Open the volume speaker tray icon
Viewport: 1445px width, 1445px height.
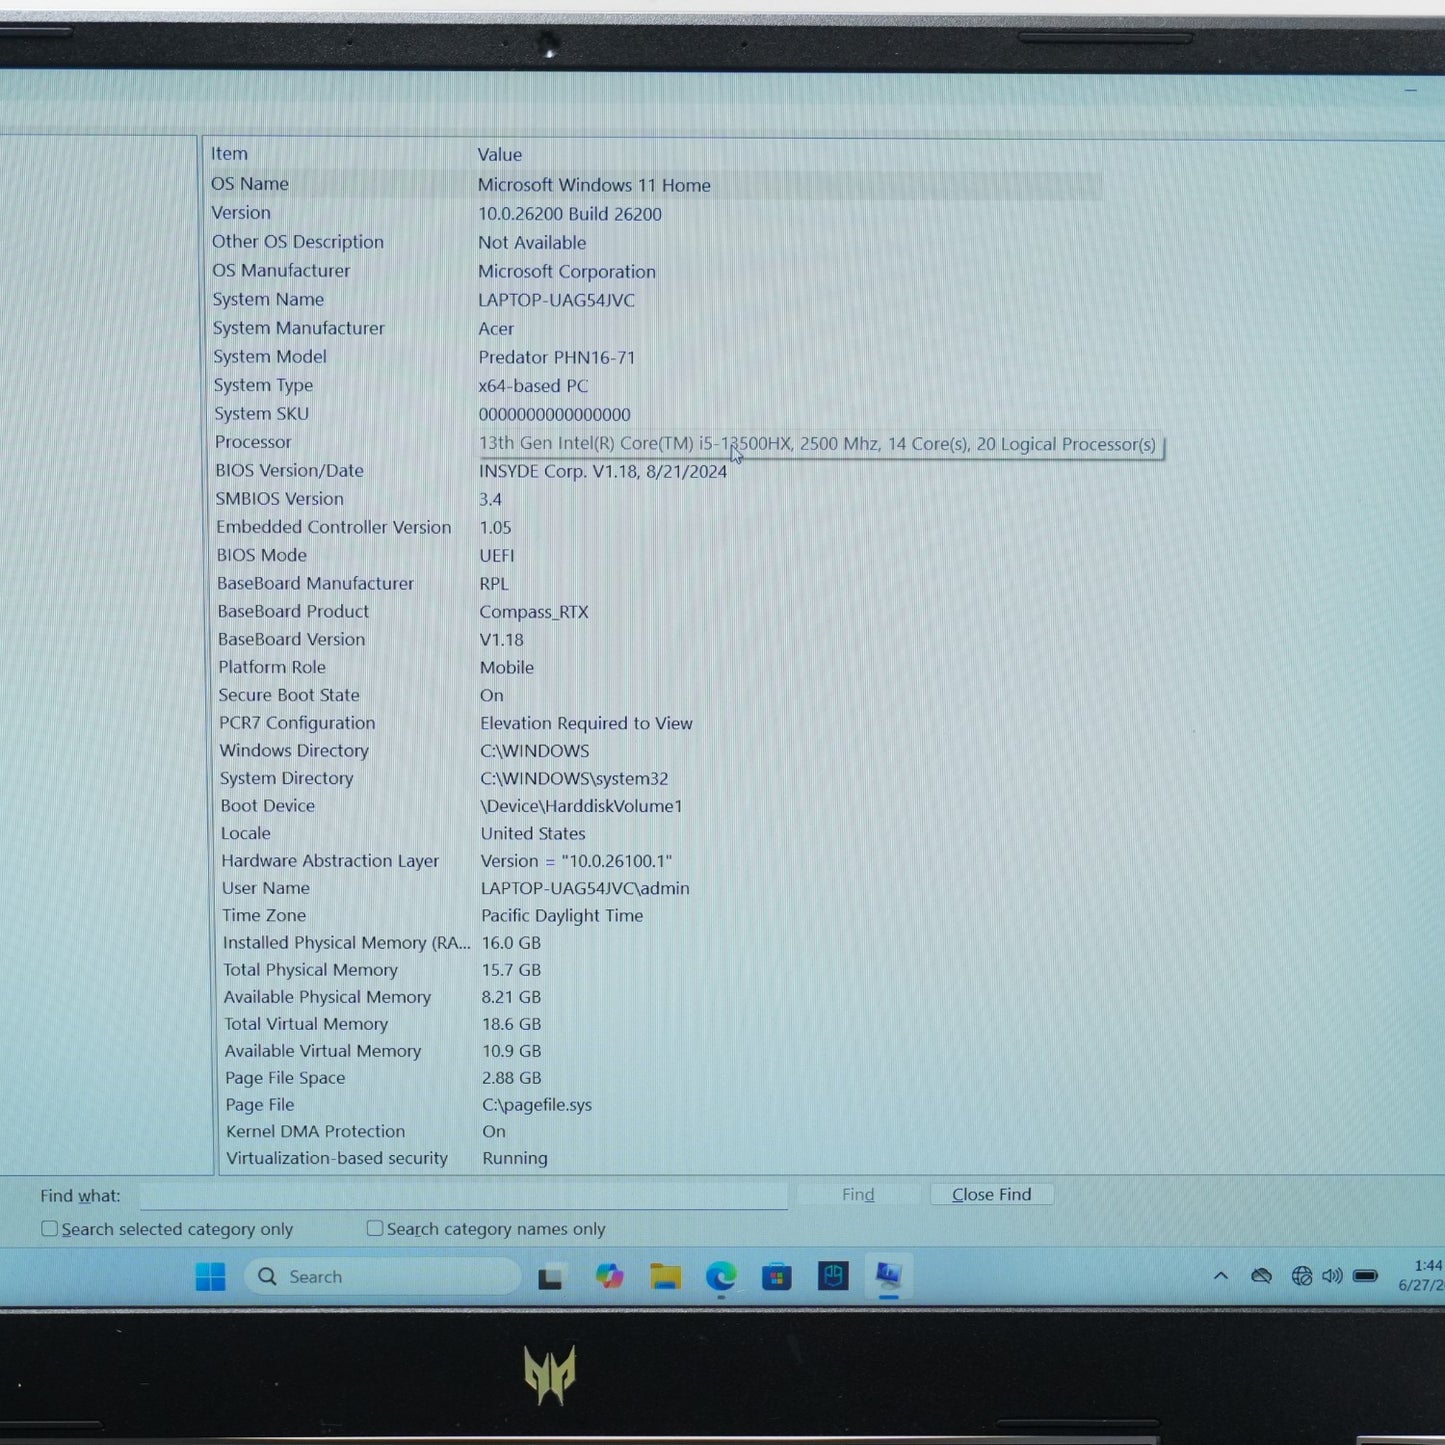click(1332, 1276)
